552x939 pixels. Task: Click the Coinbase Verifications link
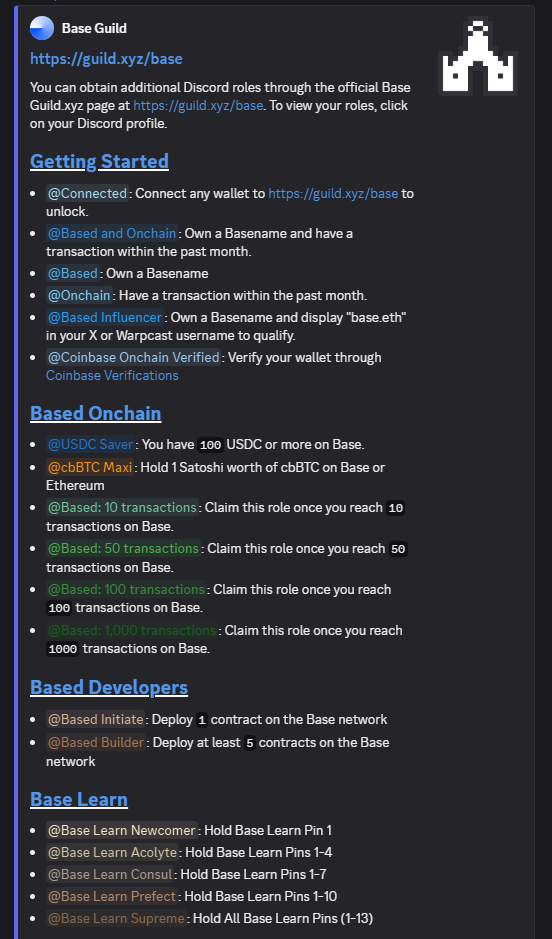[112, 375]
